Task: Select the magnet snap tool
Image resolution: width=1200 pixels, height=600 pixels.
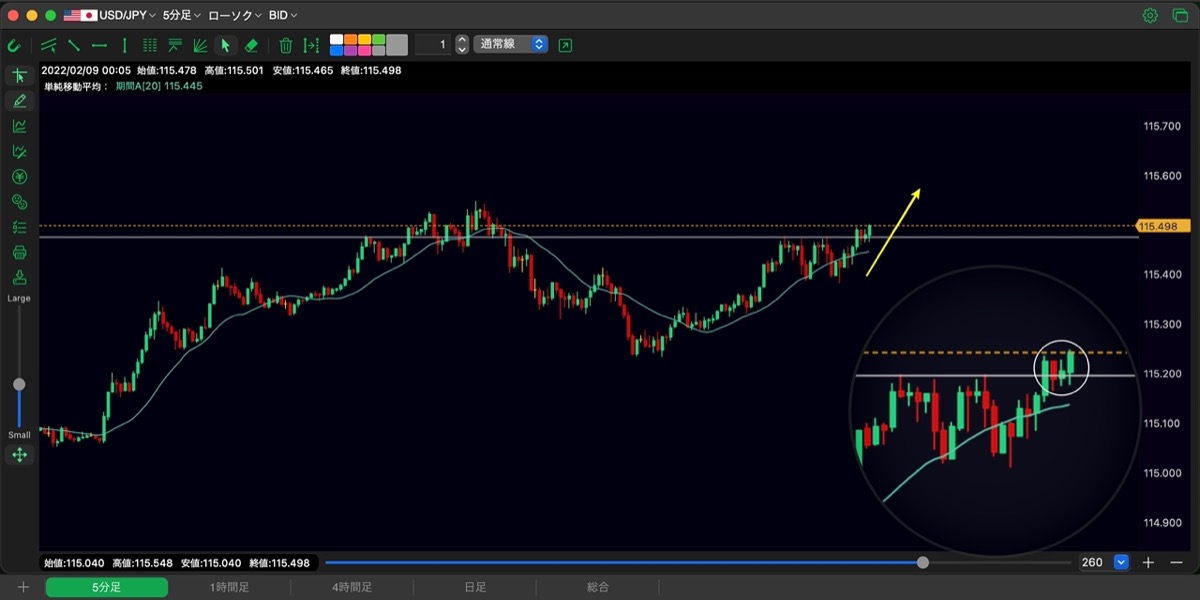Action: coord(14,45)
